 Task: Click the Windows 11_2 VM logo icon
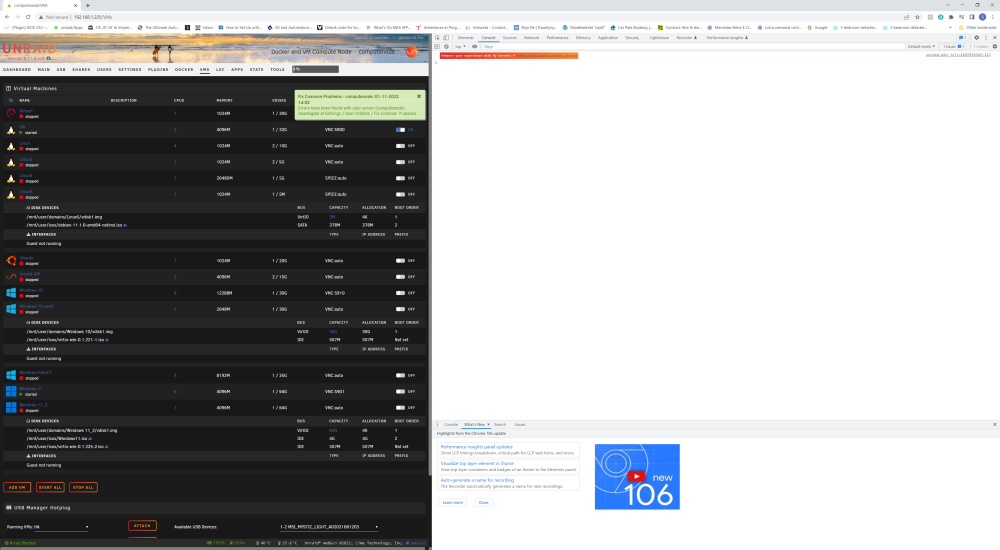[x=11, y=407]
